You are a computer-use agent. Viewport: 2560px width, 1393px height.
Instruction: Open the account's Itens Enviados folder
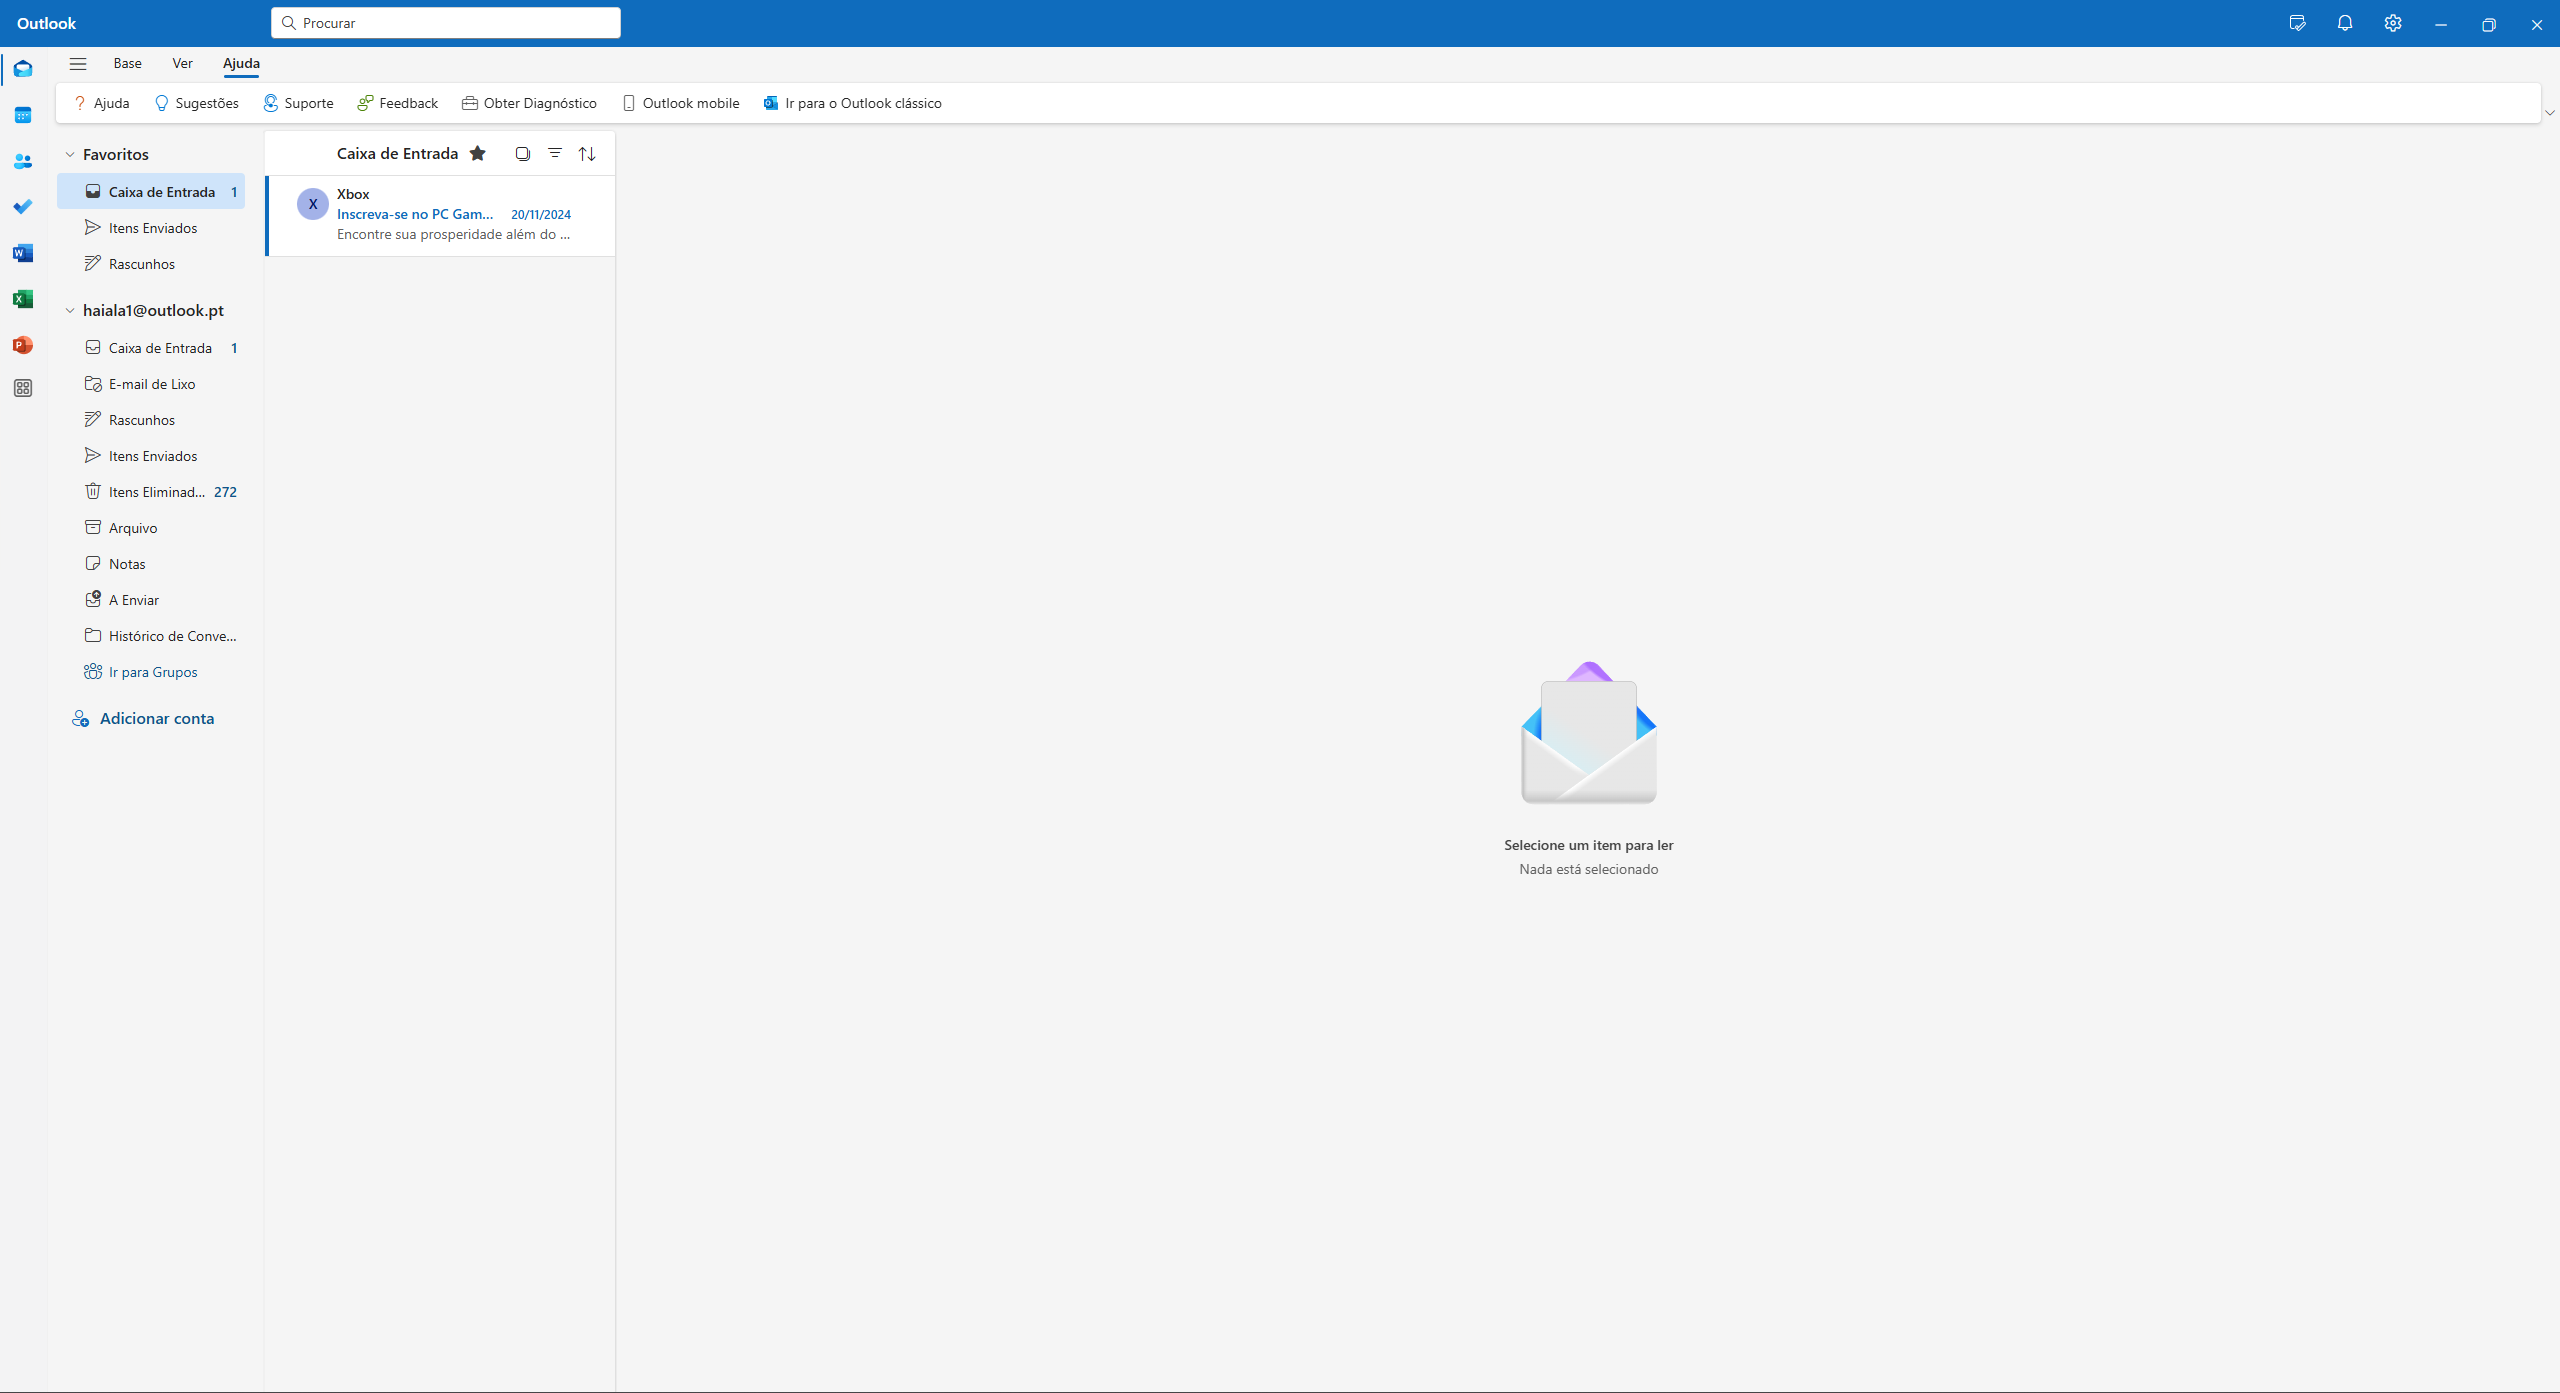[x=151, y=455]
